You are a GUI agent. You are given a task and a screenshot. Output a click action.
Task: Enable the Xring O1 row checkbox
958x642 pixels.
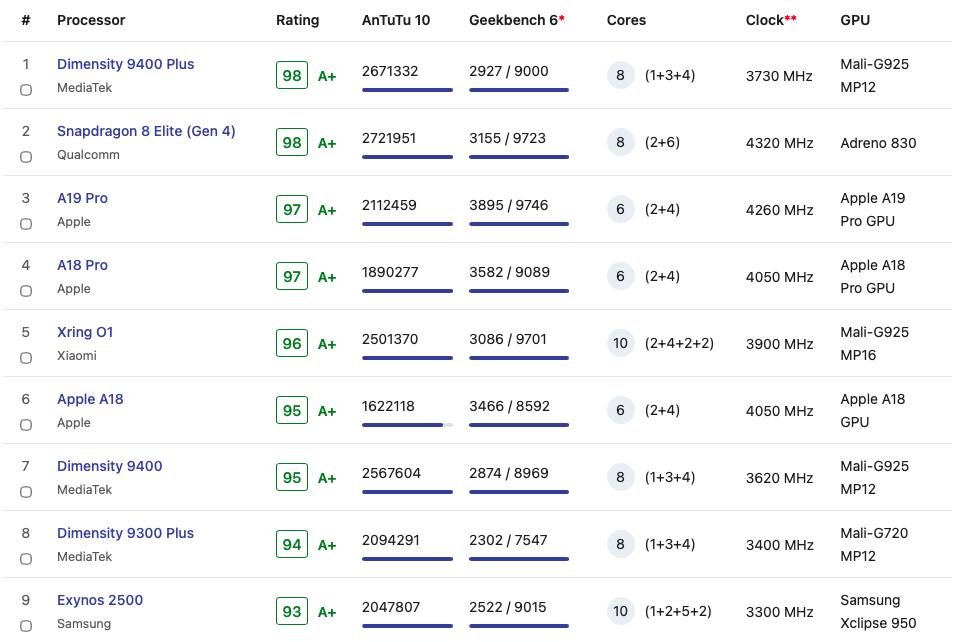26,358
